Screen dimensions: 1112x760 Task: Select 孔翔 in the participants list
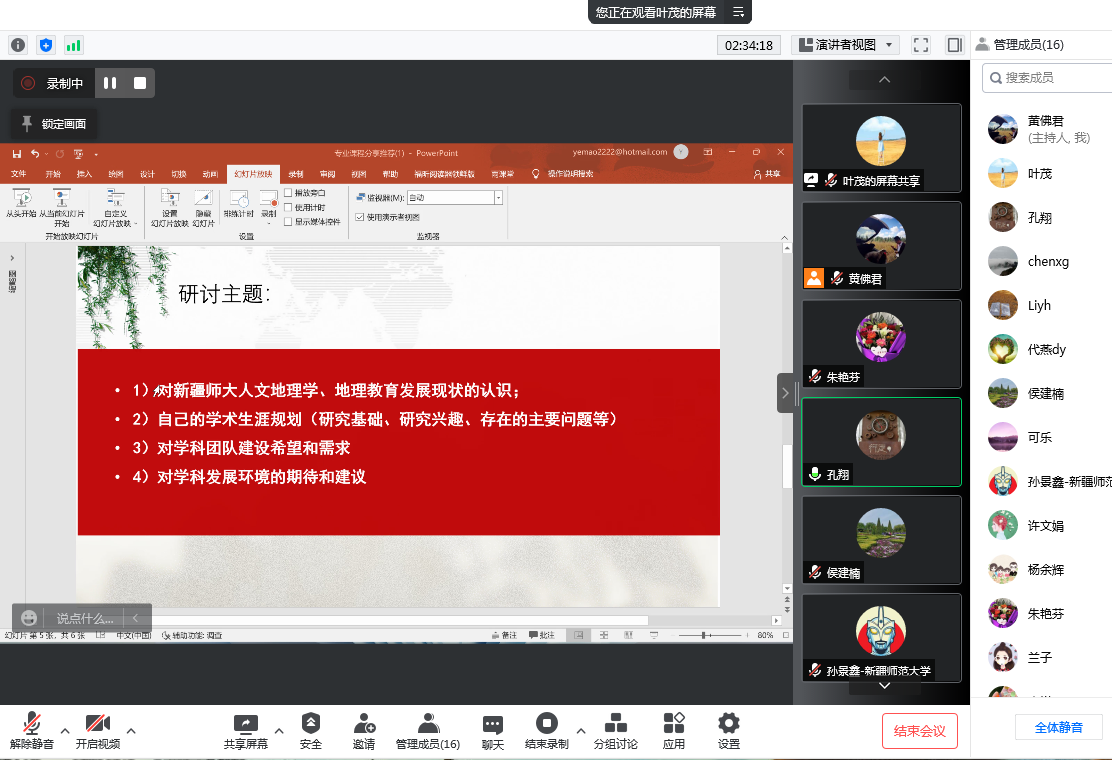1040,218
